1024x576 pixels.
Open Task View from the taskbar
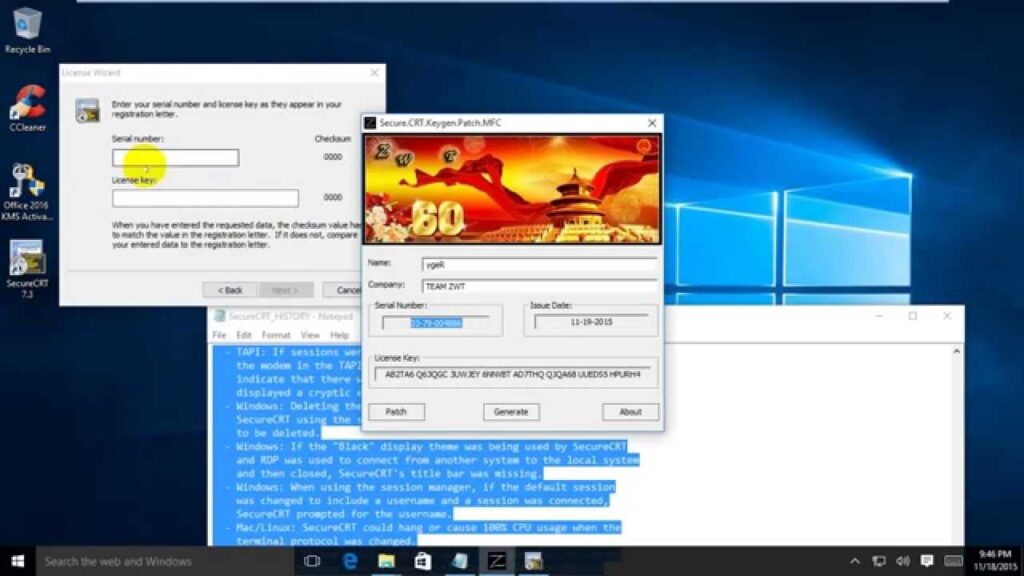[312, 561]
